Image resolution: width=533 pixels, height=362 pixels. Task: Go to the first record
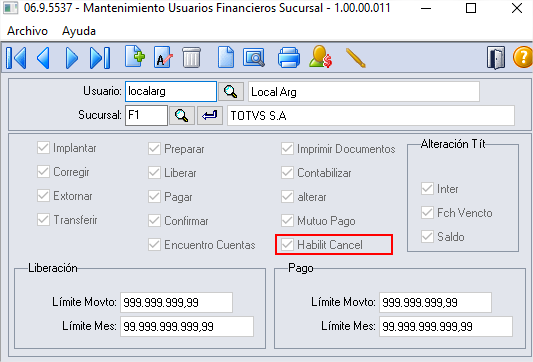(16, 58)
